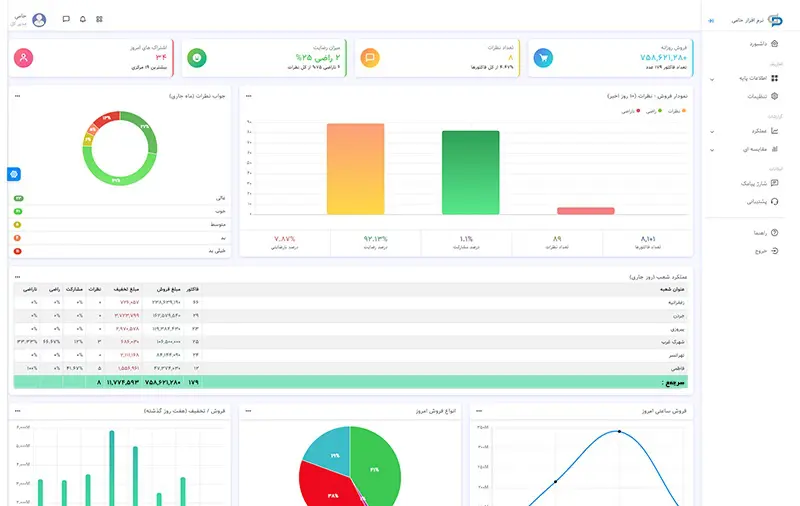Collapse the sidebar with the arrow icon
Viewport: 800px width, 506px height.
711,21
